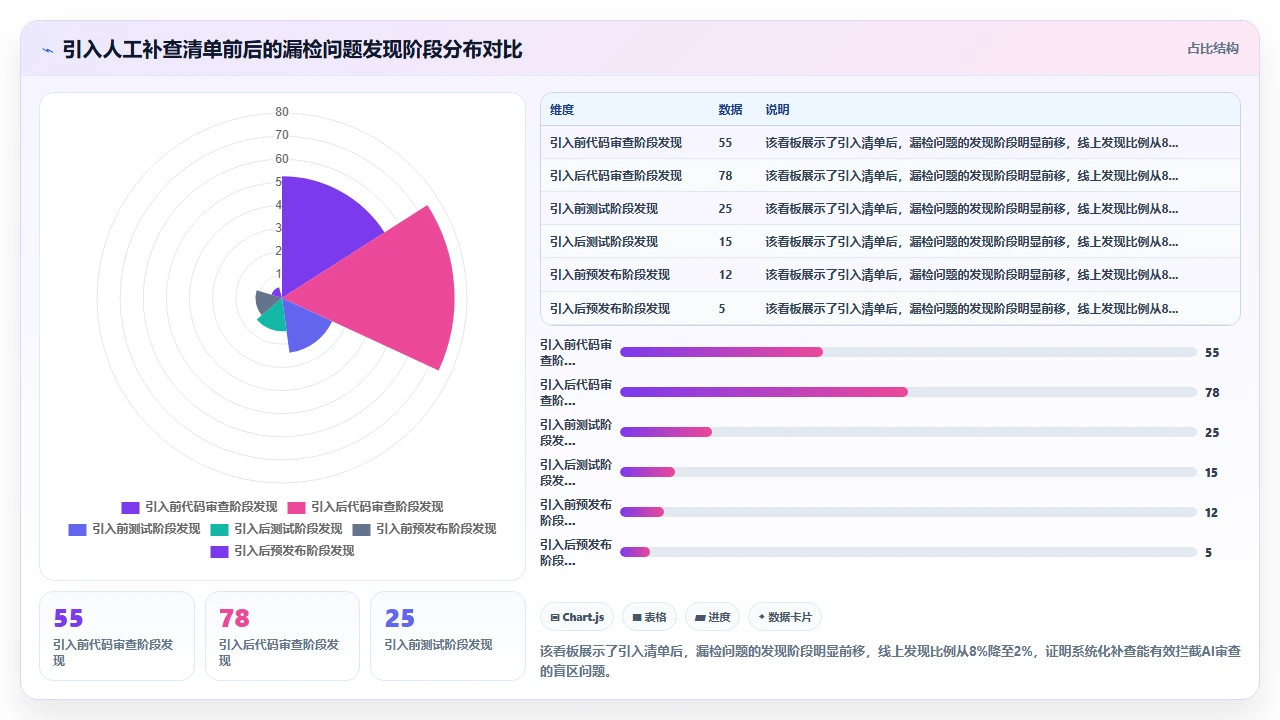Select table row 引入前预发布阶段发现
This screenshot has height=720, width=1280.
(890, 275)
